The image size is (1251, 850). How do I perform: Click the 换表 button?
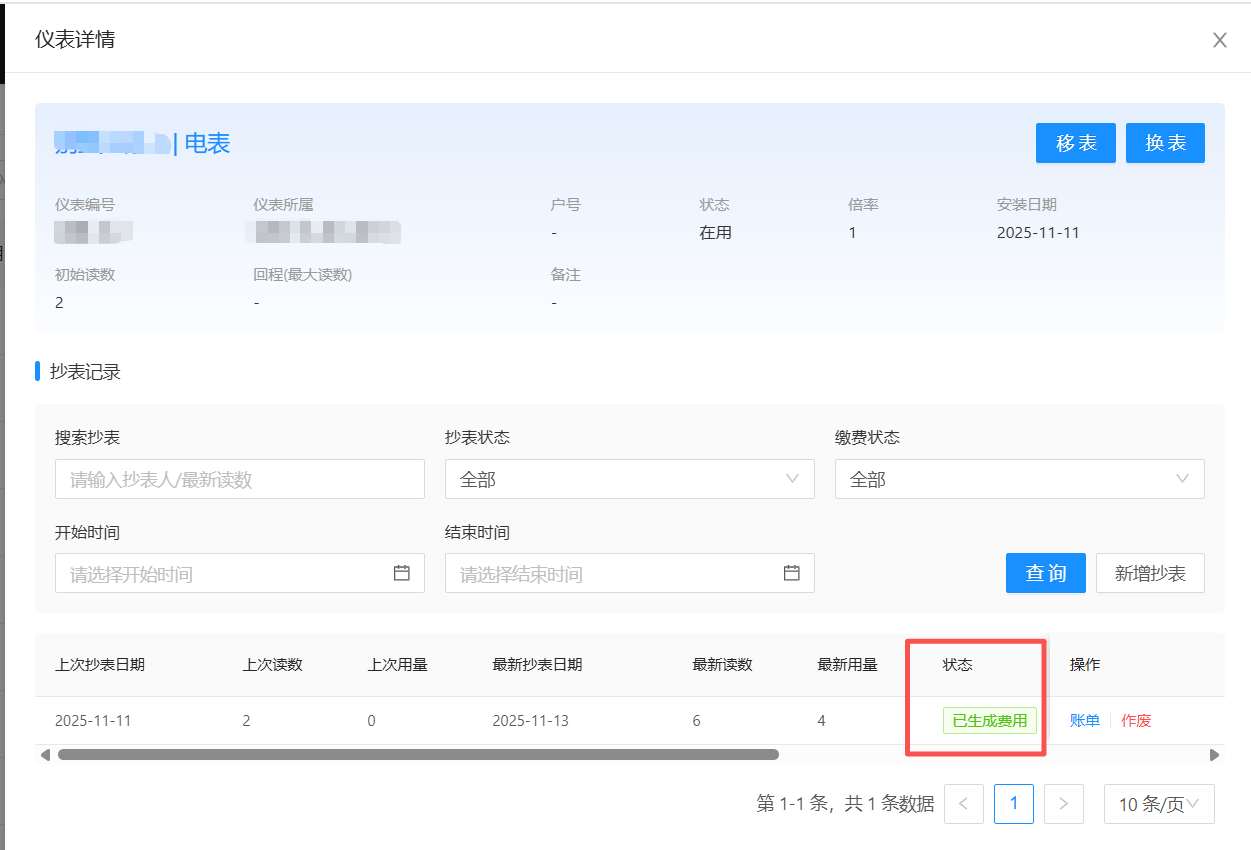1165,143
